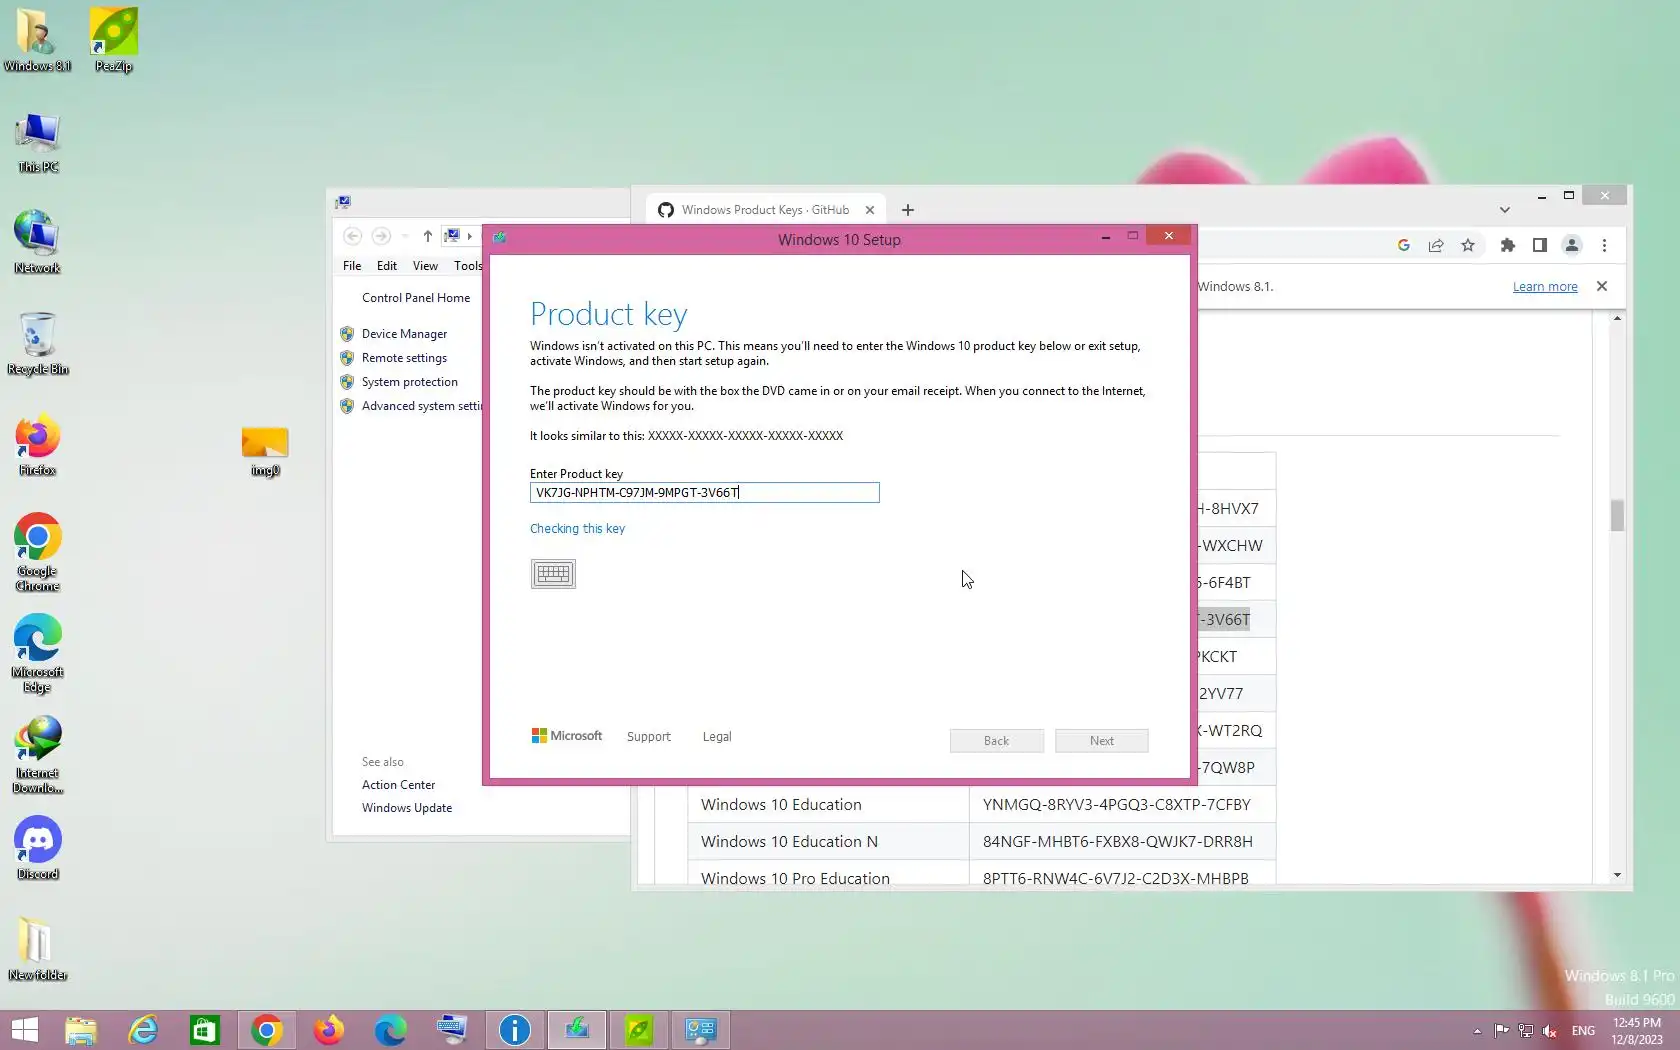
Task: Click Learn more in Chrome's info bar
Action: 1545,287
